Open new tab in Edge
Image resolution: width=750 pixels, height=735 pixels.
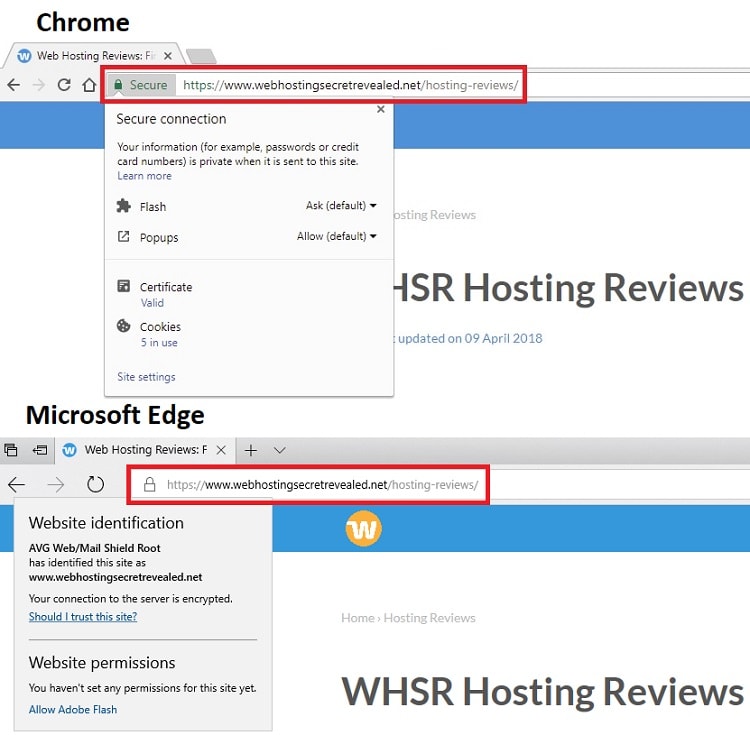pyautogui.click(x=251, y=450)
